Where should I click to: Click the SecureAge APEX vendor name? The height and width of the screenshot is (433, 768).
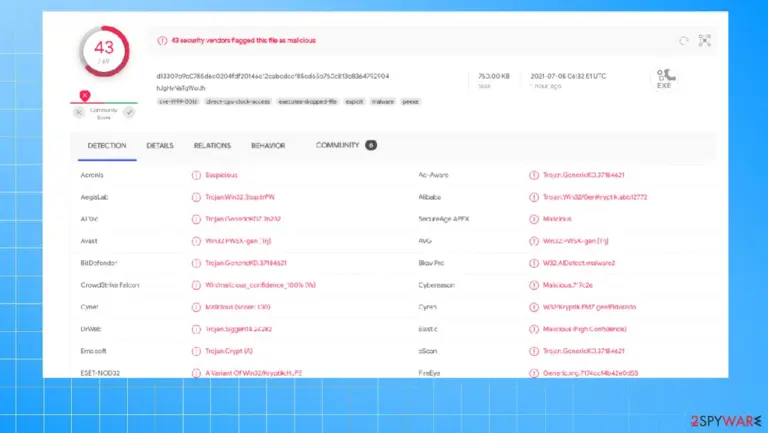coord(444,219)
